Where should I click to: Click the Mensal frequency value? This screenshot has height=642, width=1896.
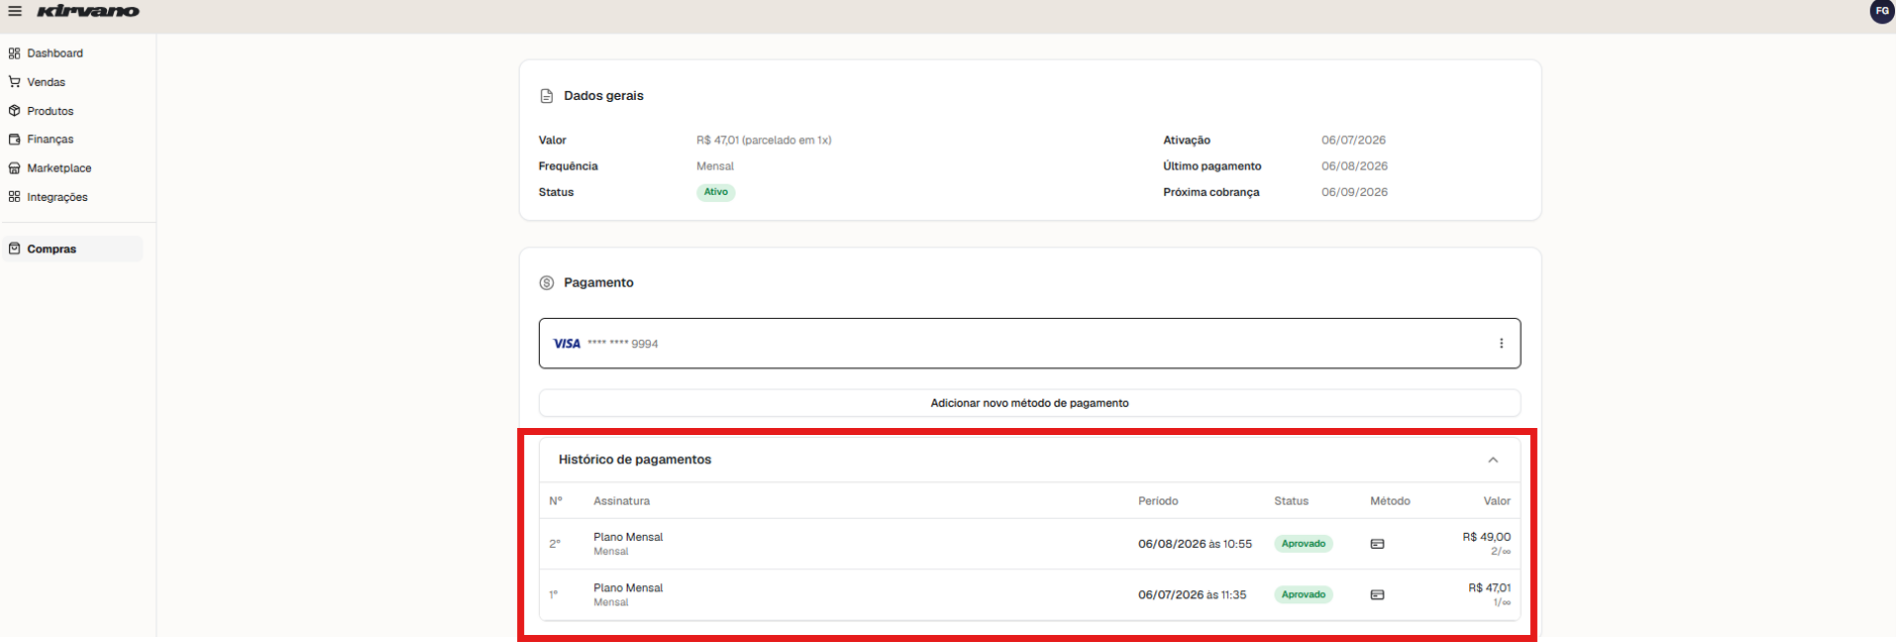[715, 166]
